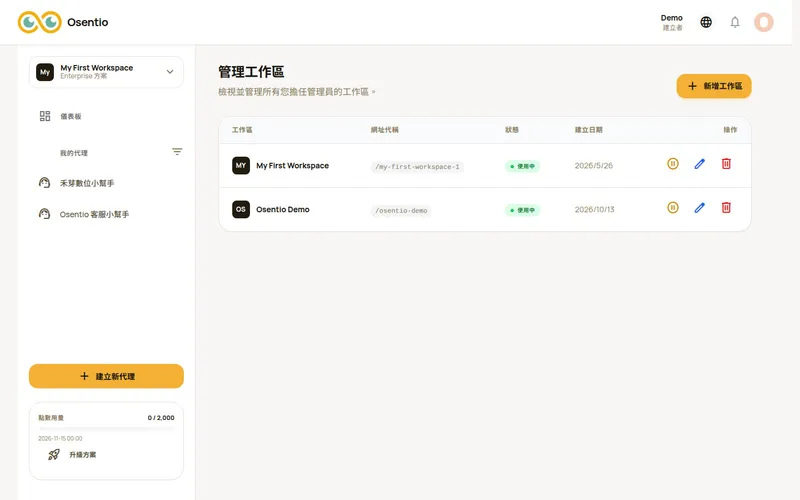Click the 新增工作區 button

[714, 86]
